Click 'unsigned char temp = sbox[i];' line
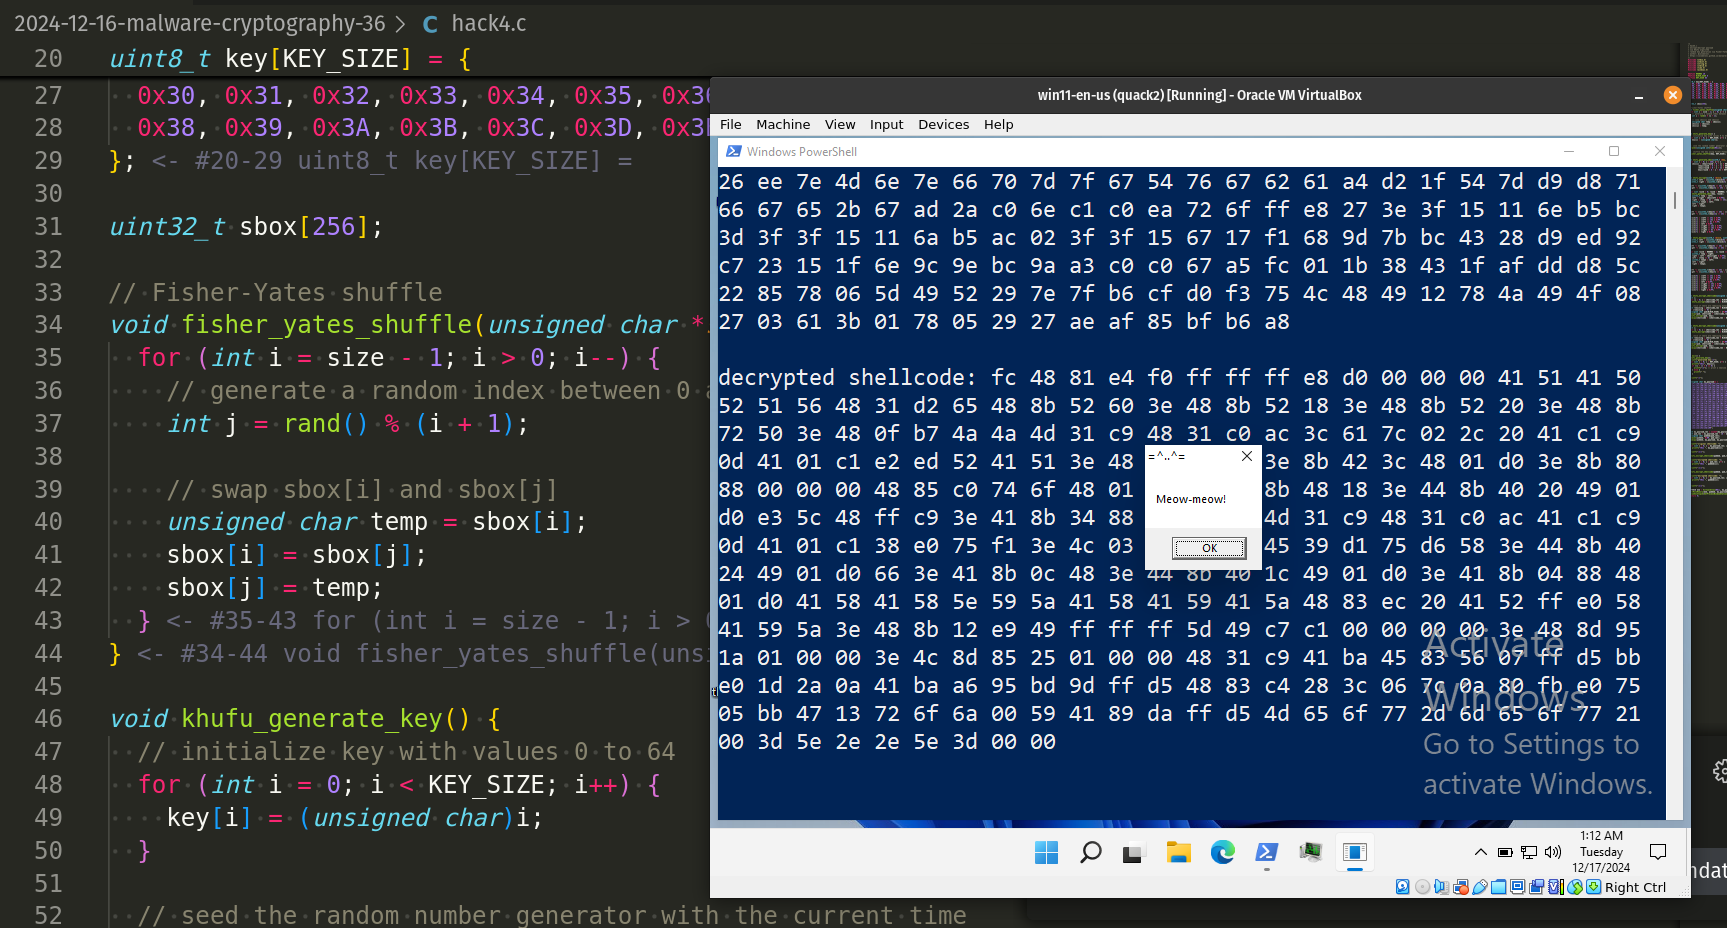 coord(377,521)
